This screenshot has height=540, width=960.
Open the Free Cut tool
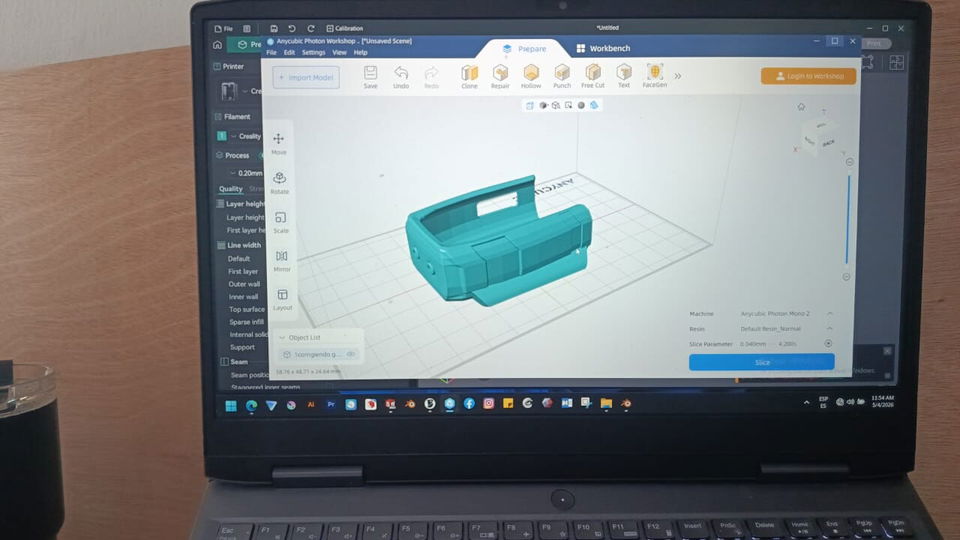point(593,77)
